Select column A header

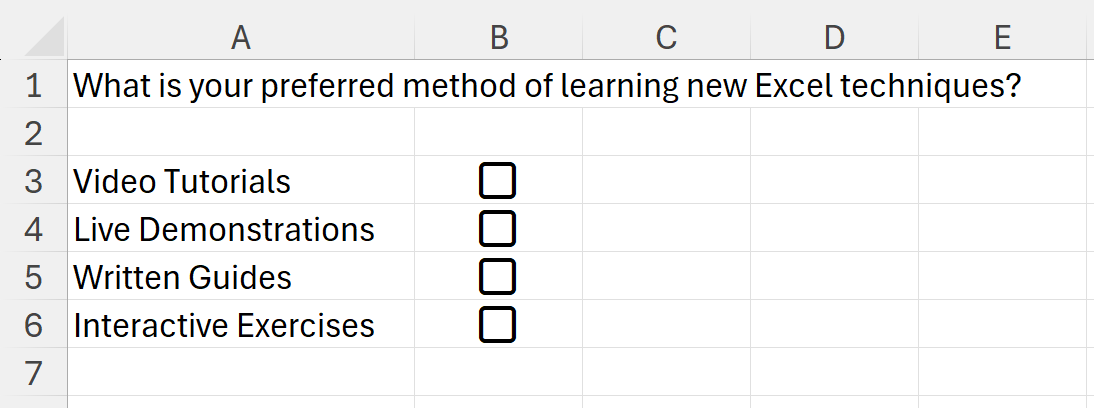pyautogui.click(x=240, y=38)
